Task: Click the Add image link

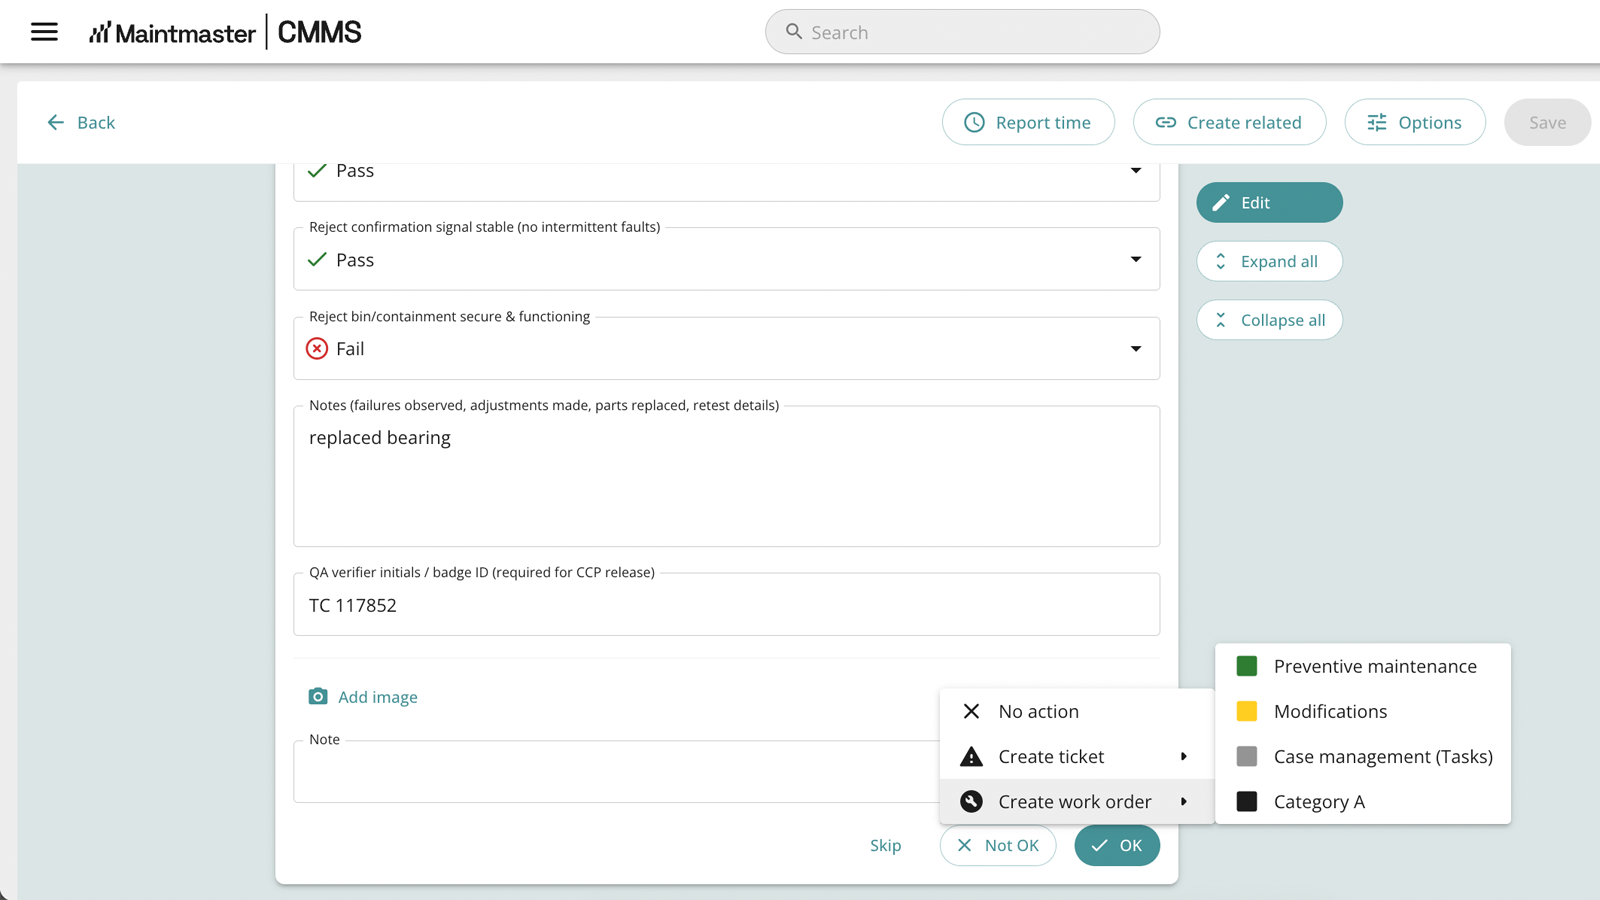Action: (378, 697)
